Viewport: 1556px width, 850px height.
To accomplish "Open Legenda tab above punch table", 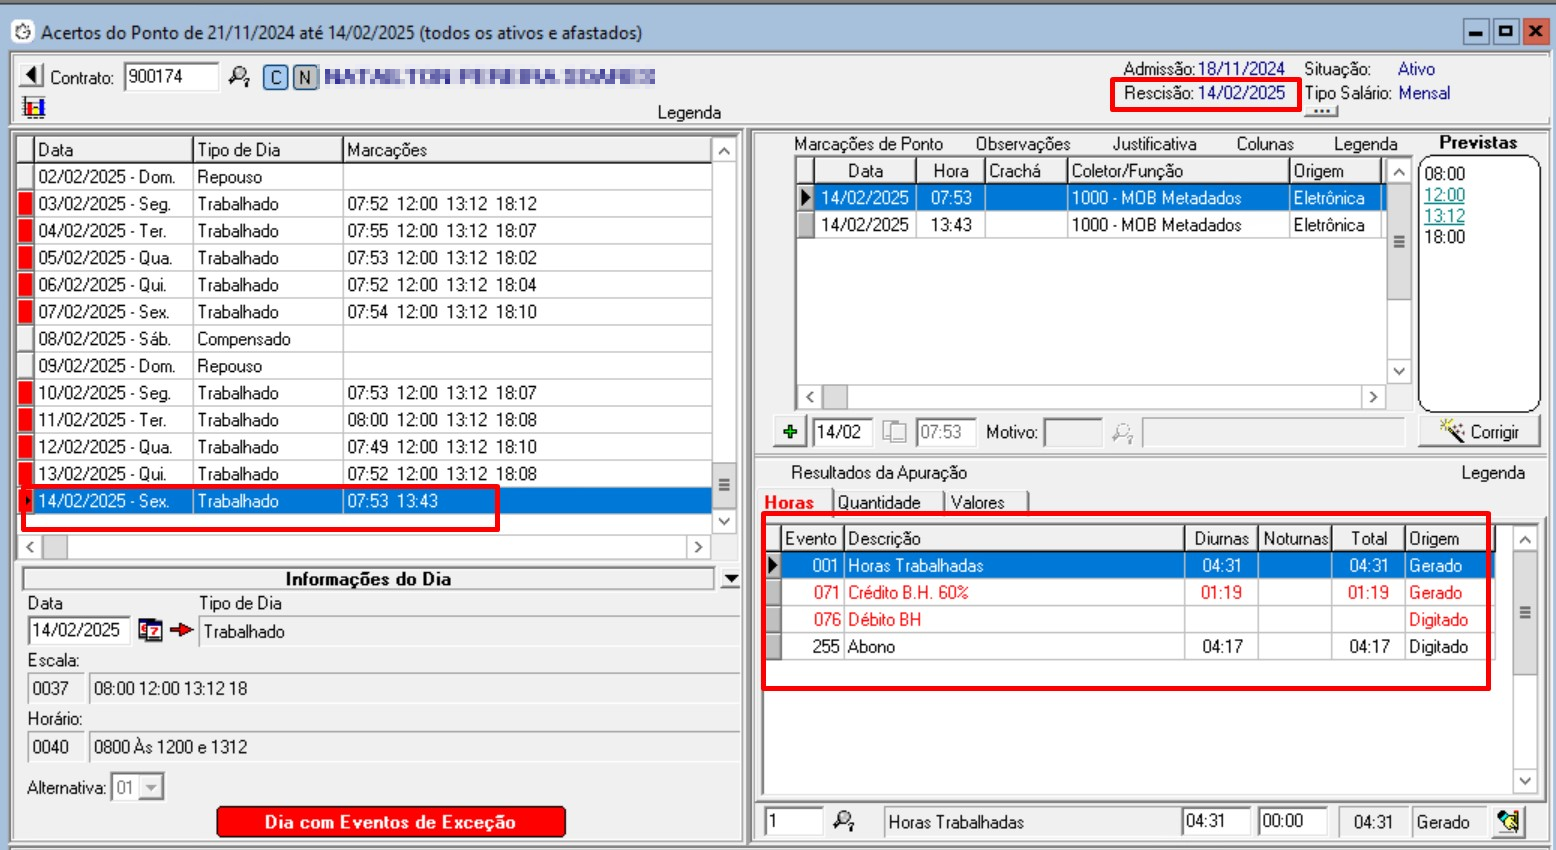I will pyautogui.click(x=1365, y=144).
